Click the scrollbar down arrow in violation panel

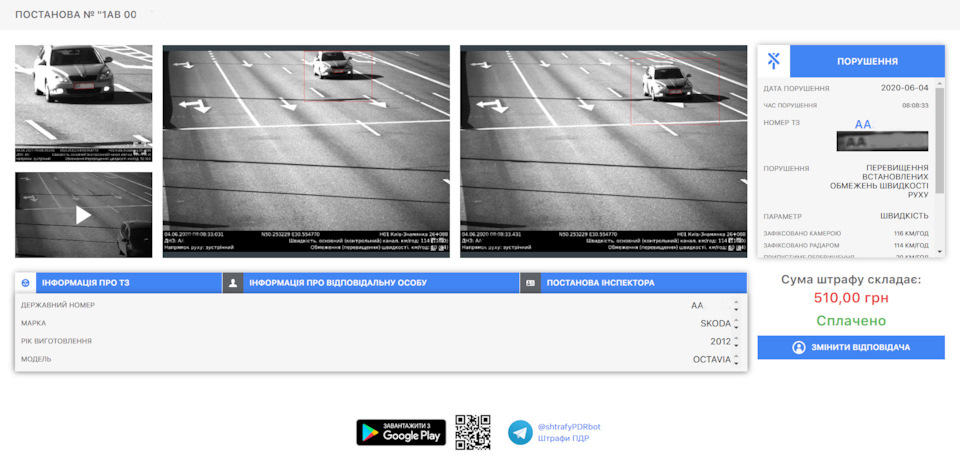940,251
